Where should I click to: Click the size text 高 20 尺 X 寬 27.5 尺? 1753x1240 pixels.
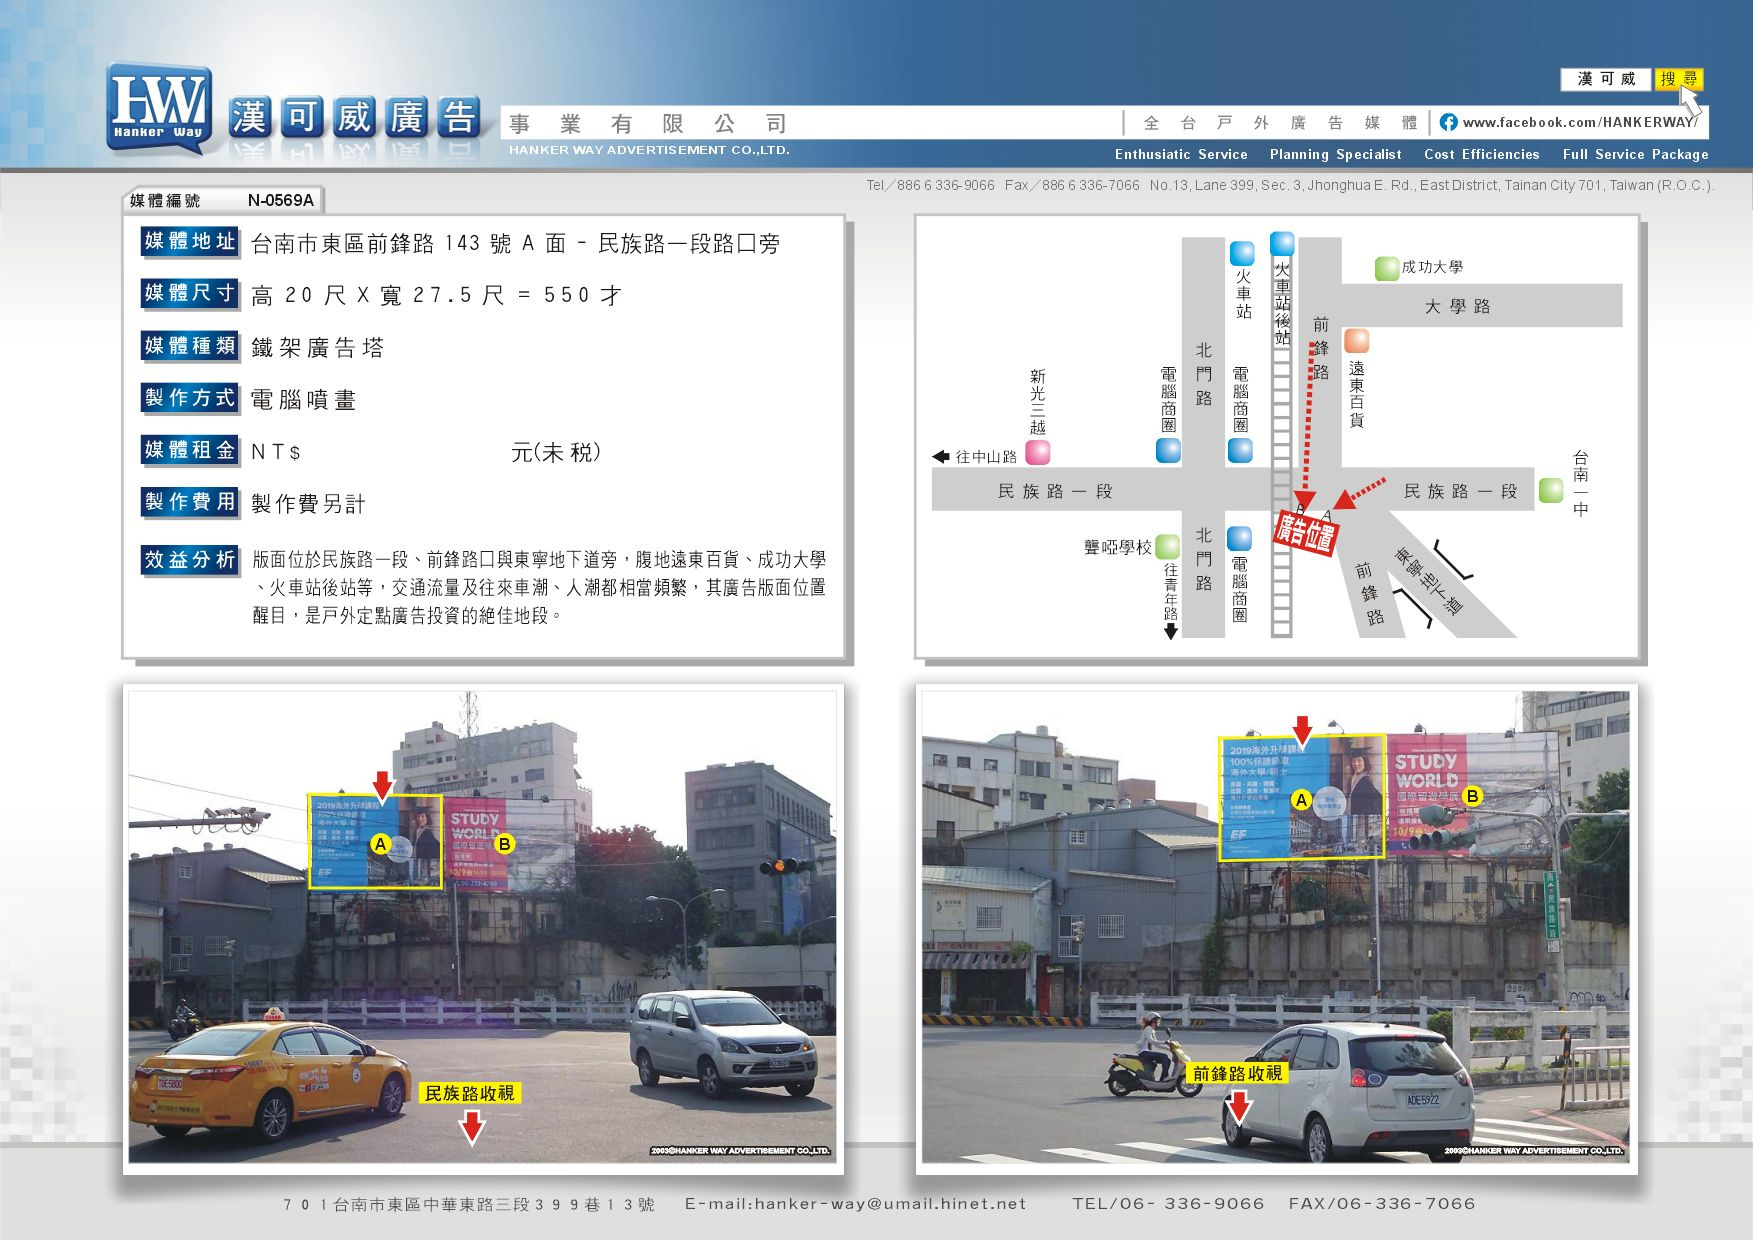378,295
